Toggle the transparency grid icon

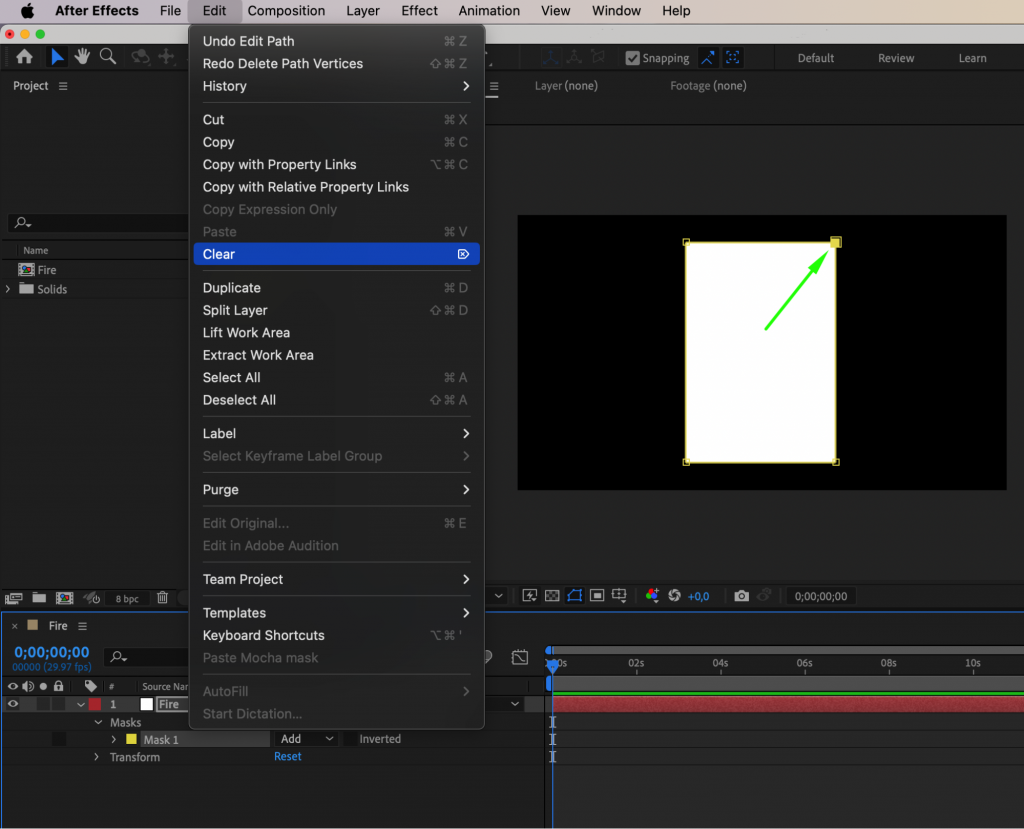[x=552, y=596]
